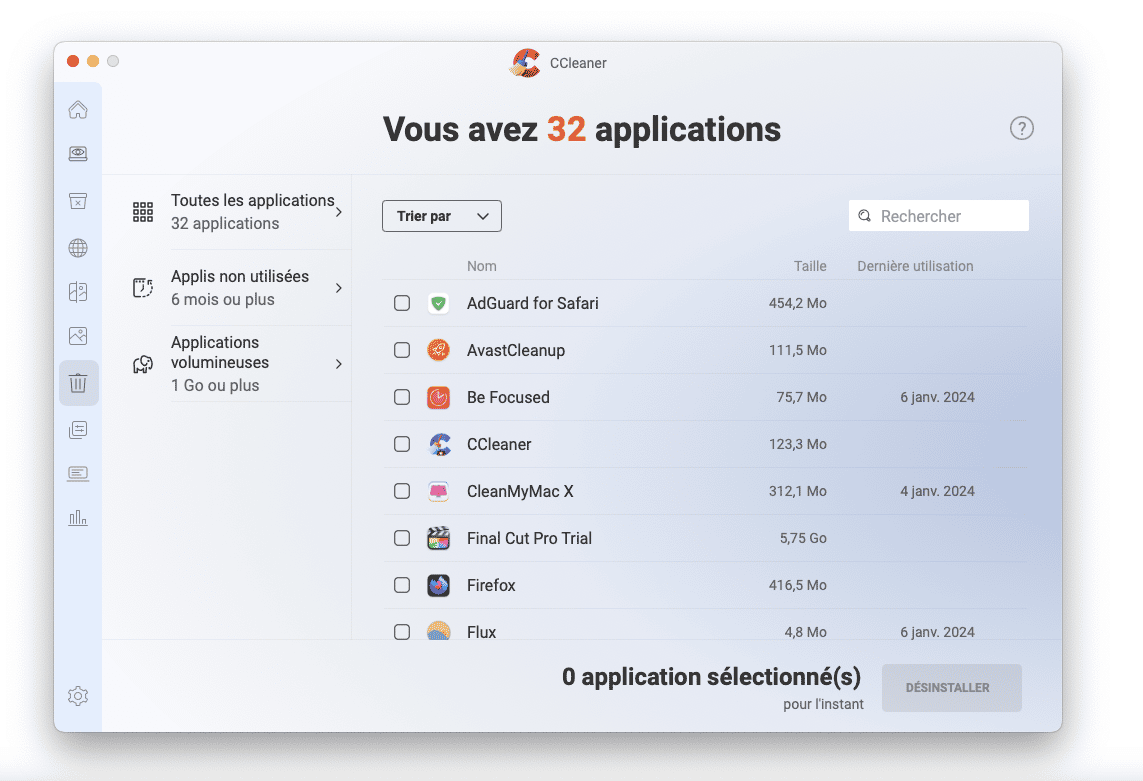Click the AvastCleanup rocket icon
This screenshot has width=1143, height=781.
click(438, 350)
